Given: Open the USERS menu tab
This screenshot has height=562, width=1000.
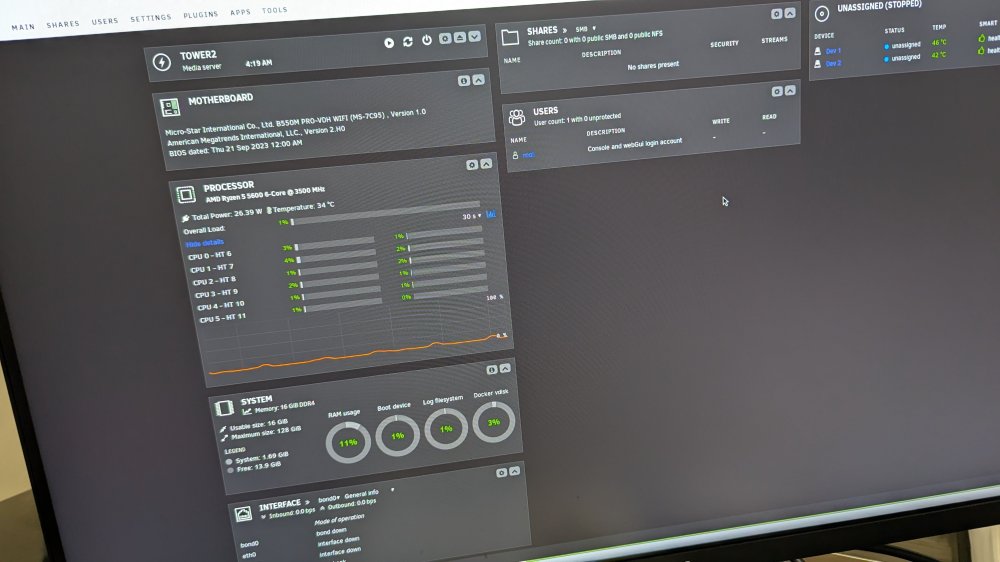Looking at the screenshot, I should (105, 21).
